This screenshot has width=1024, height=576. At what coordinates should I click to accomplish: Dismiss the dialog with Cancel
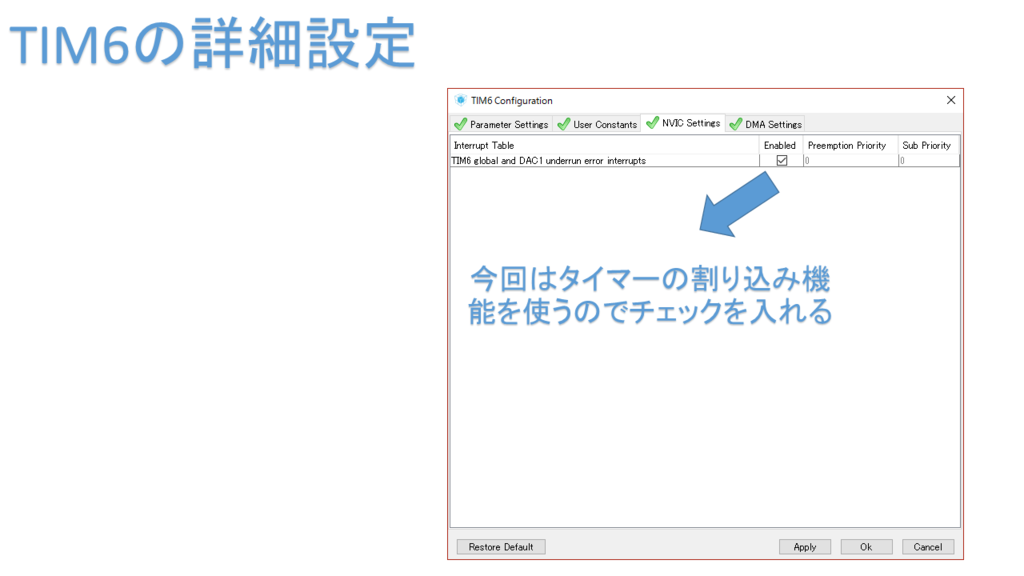pos(927,546)
